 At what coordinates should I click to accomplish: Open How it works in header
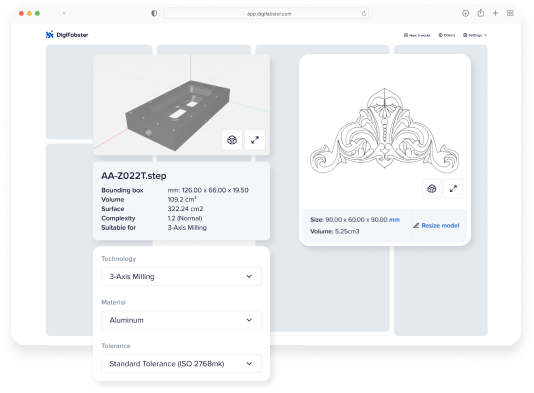(x=417, y=35)
